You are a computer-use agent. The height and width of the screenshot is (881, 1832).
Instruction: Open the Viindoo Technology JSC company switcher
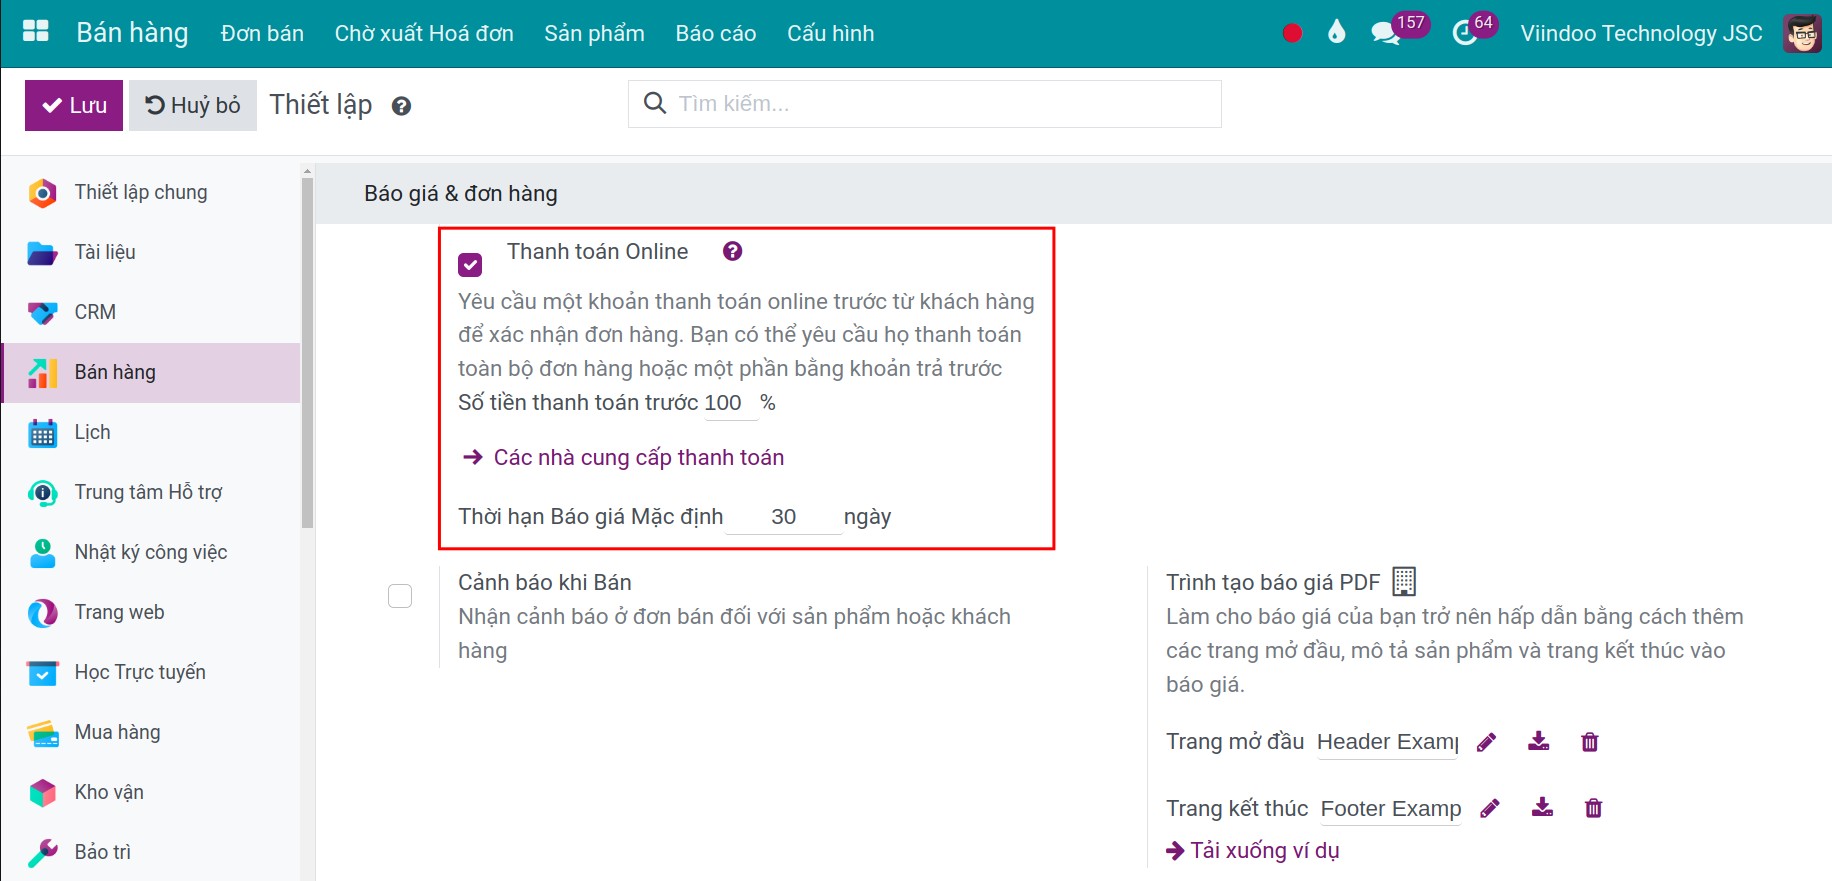[1641, 33]
